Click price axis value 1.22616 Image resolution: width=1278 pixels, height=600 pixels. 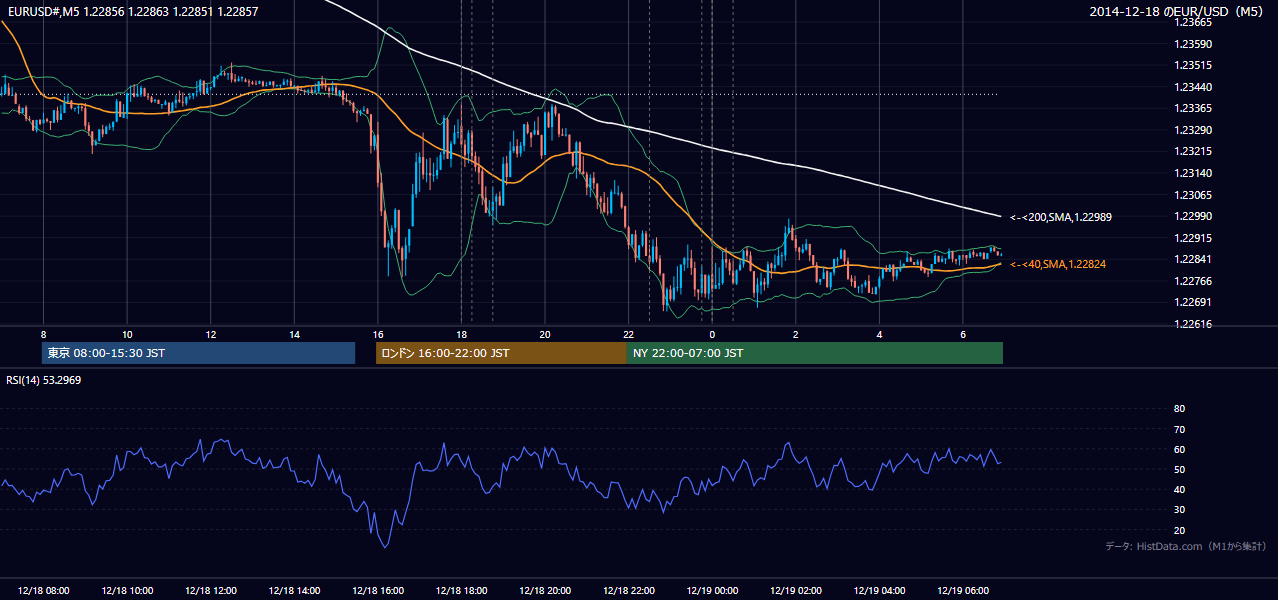(x=1193, y=324)
